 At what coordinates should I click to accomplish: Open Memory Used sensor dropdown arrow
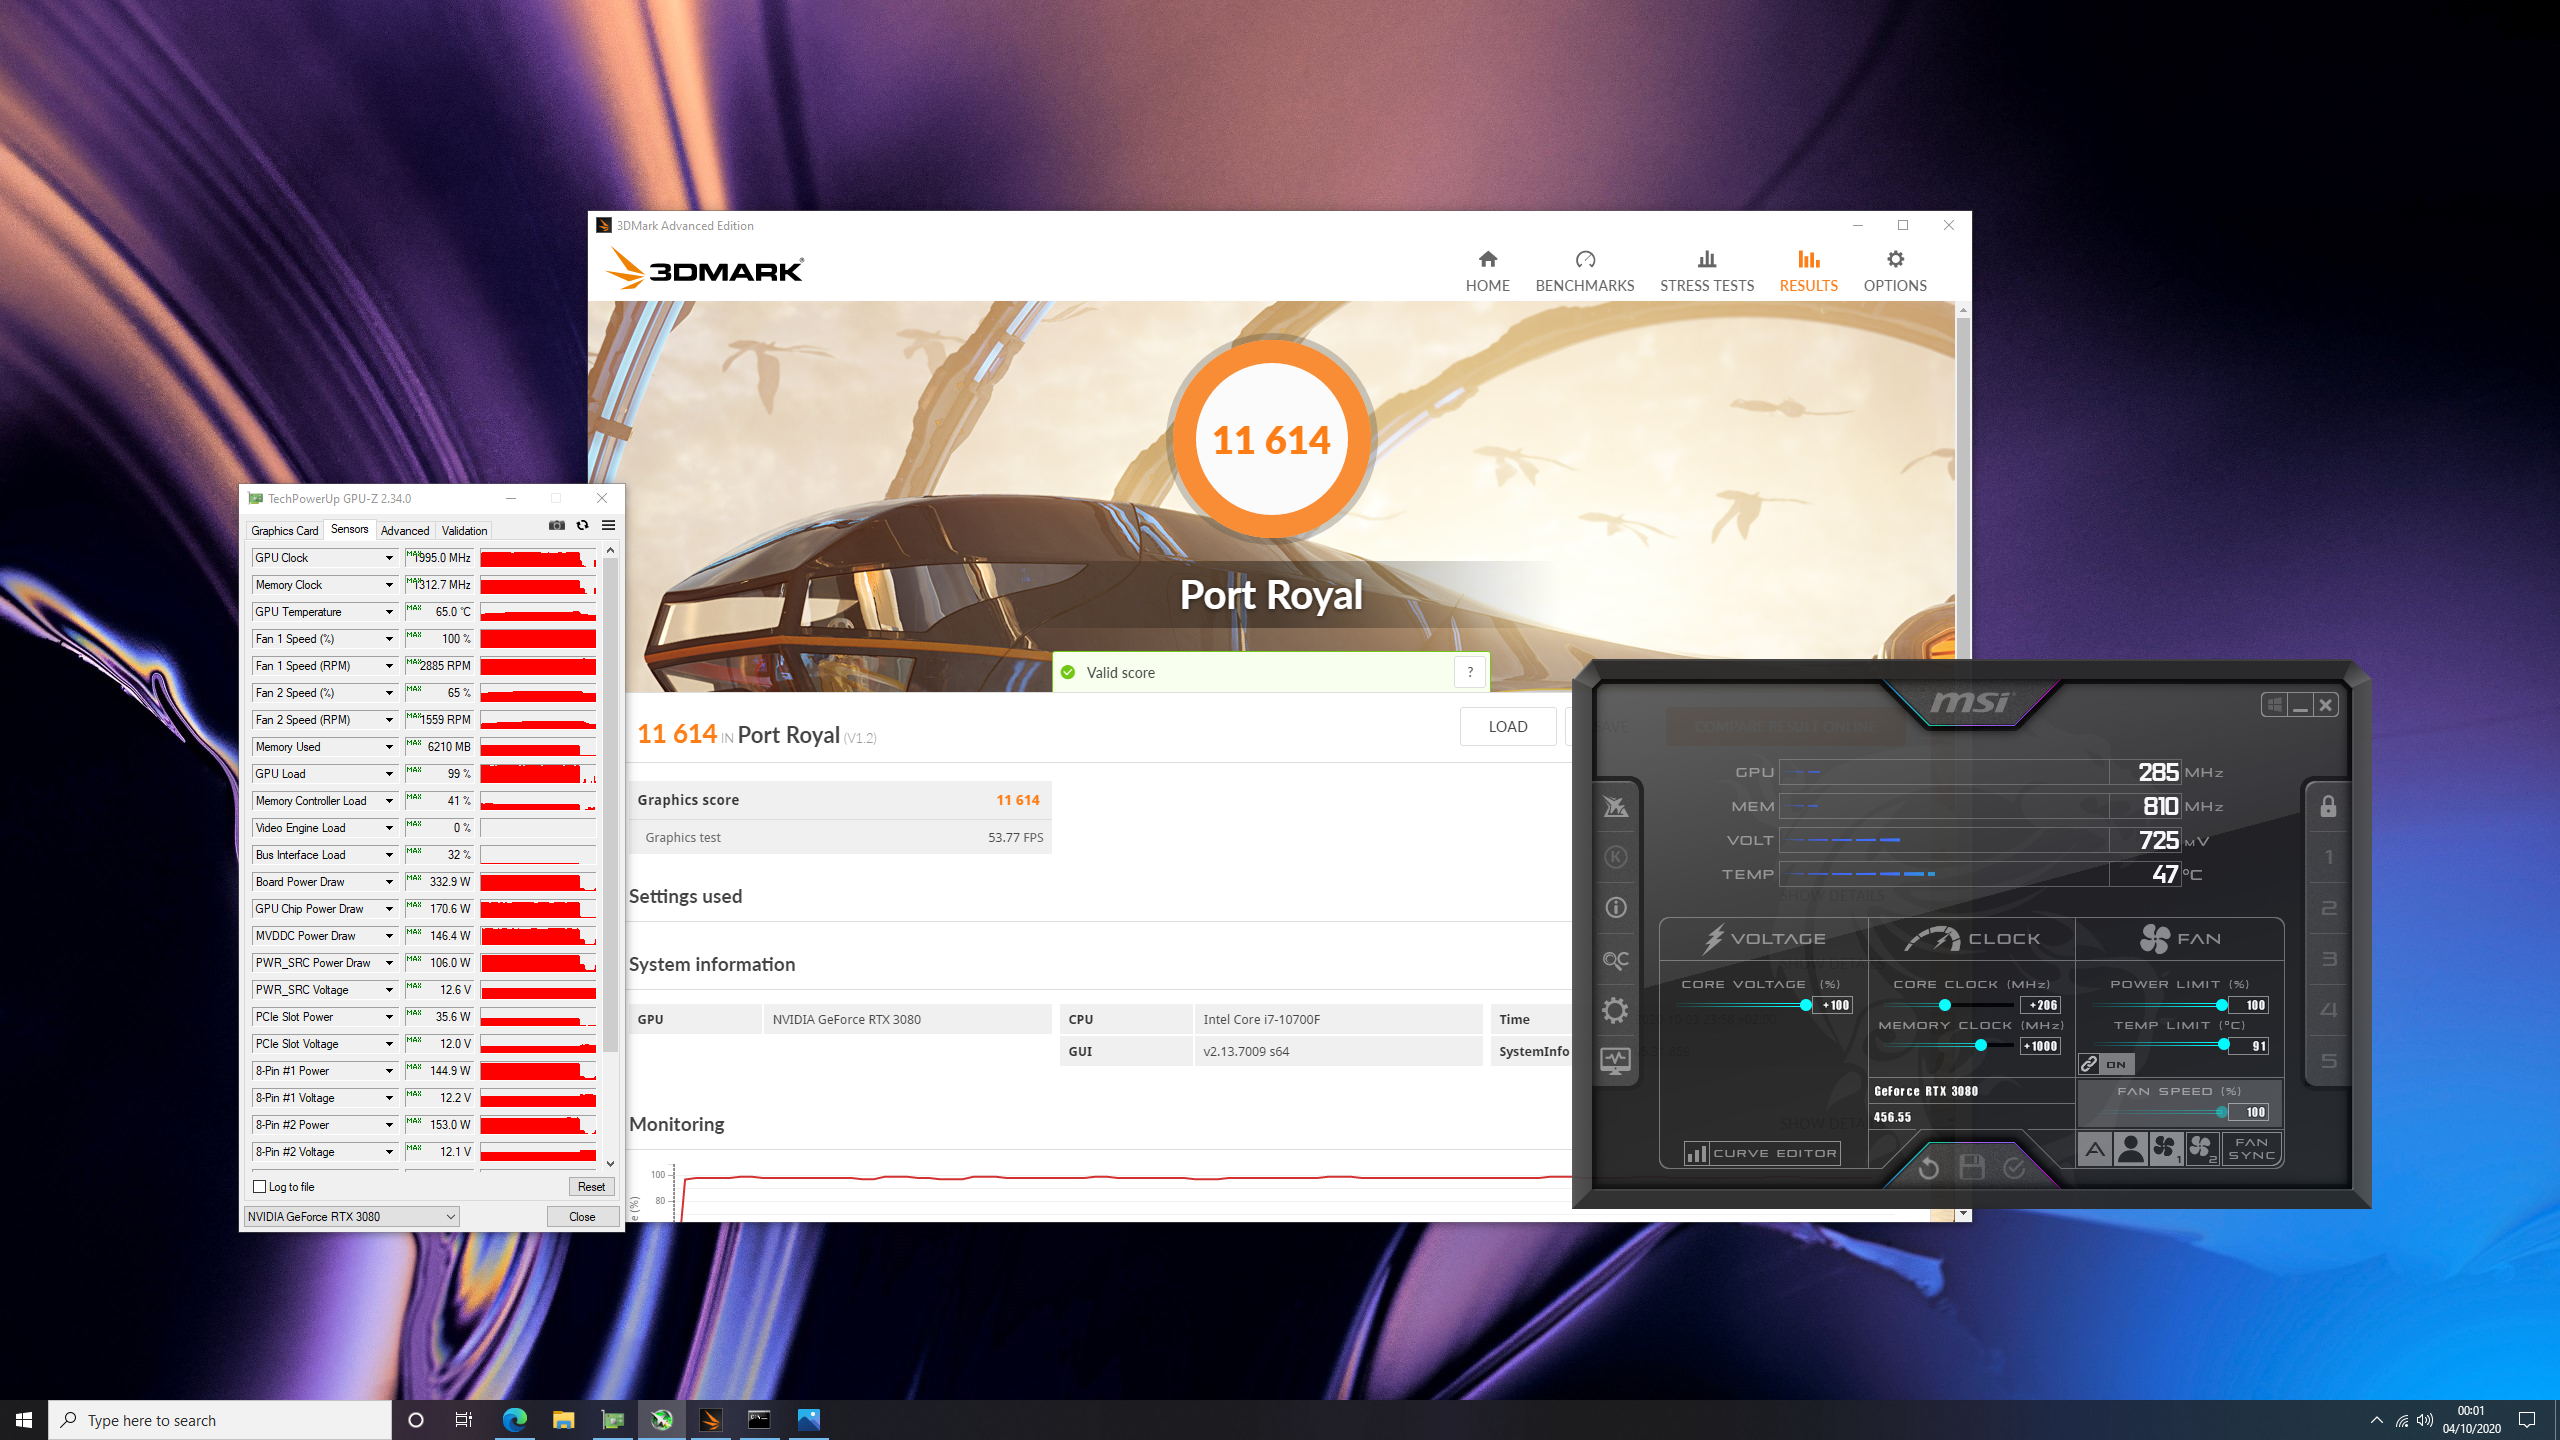(x=389, y=747)
